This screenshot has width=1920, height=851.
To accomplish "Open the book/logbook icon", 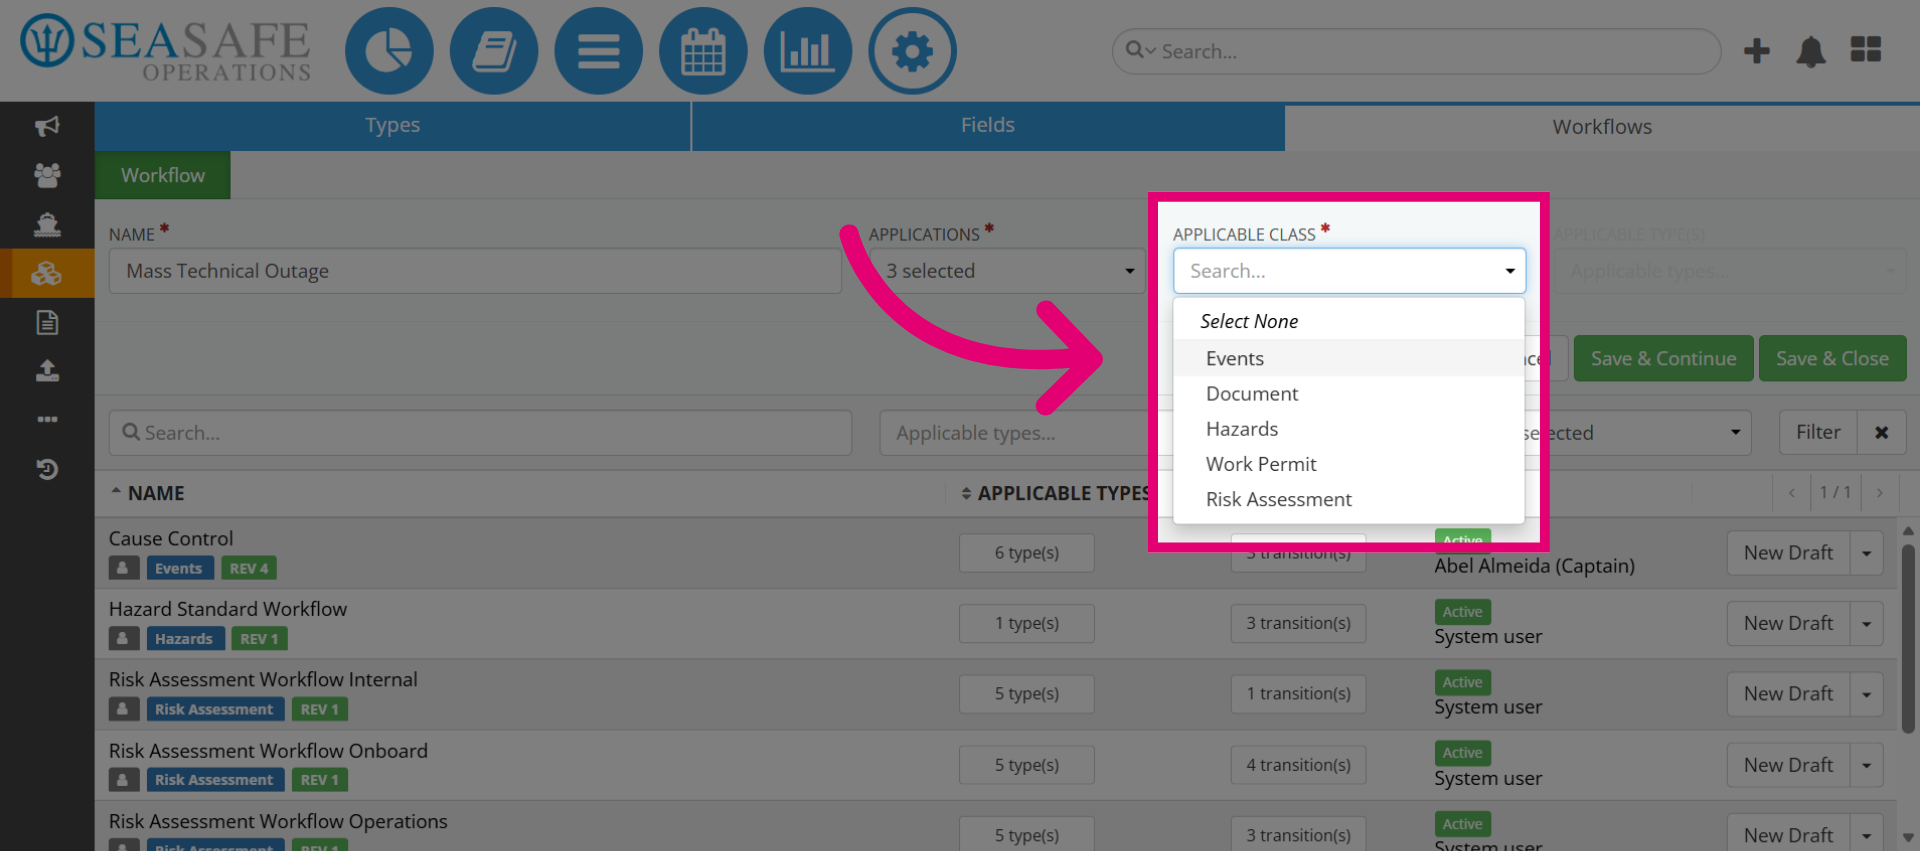I will (x=494, y=51).
